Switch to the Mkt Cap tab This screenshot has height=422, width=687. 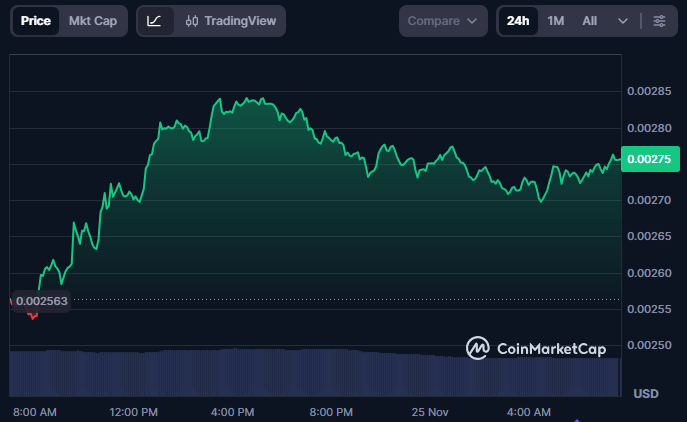[x=93, y=21]
